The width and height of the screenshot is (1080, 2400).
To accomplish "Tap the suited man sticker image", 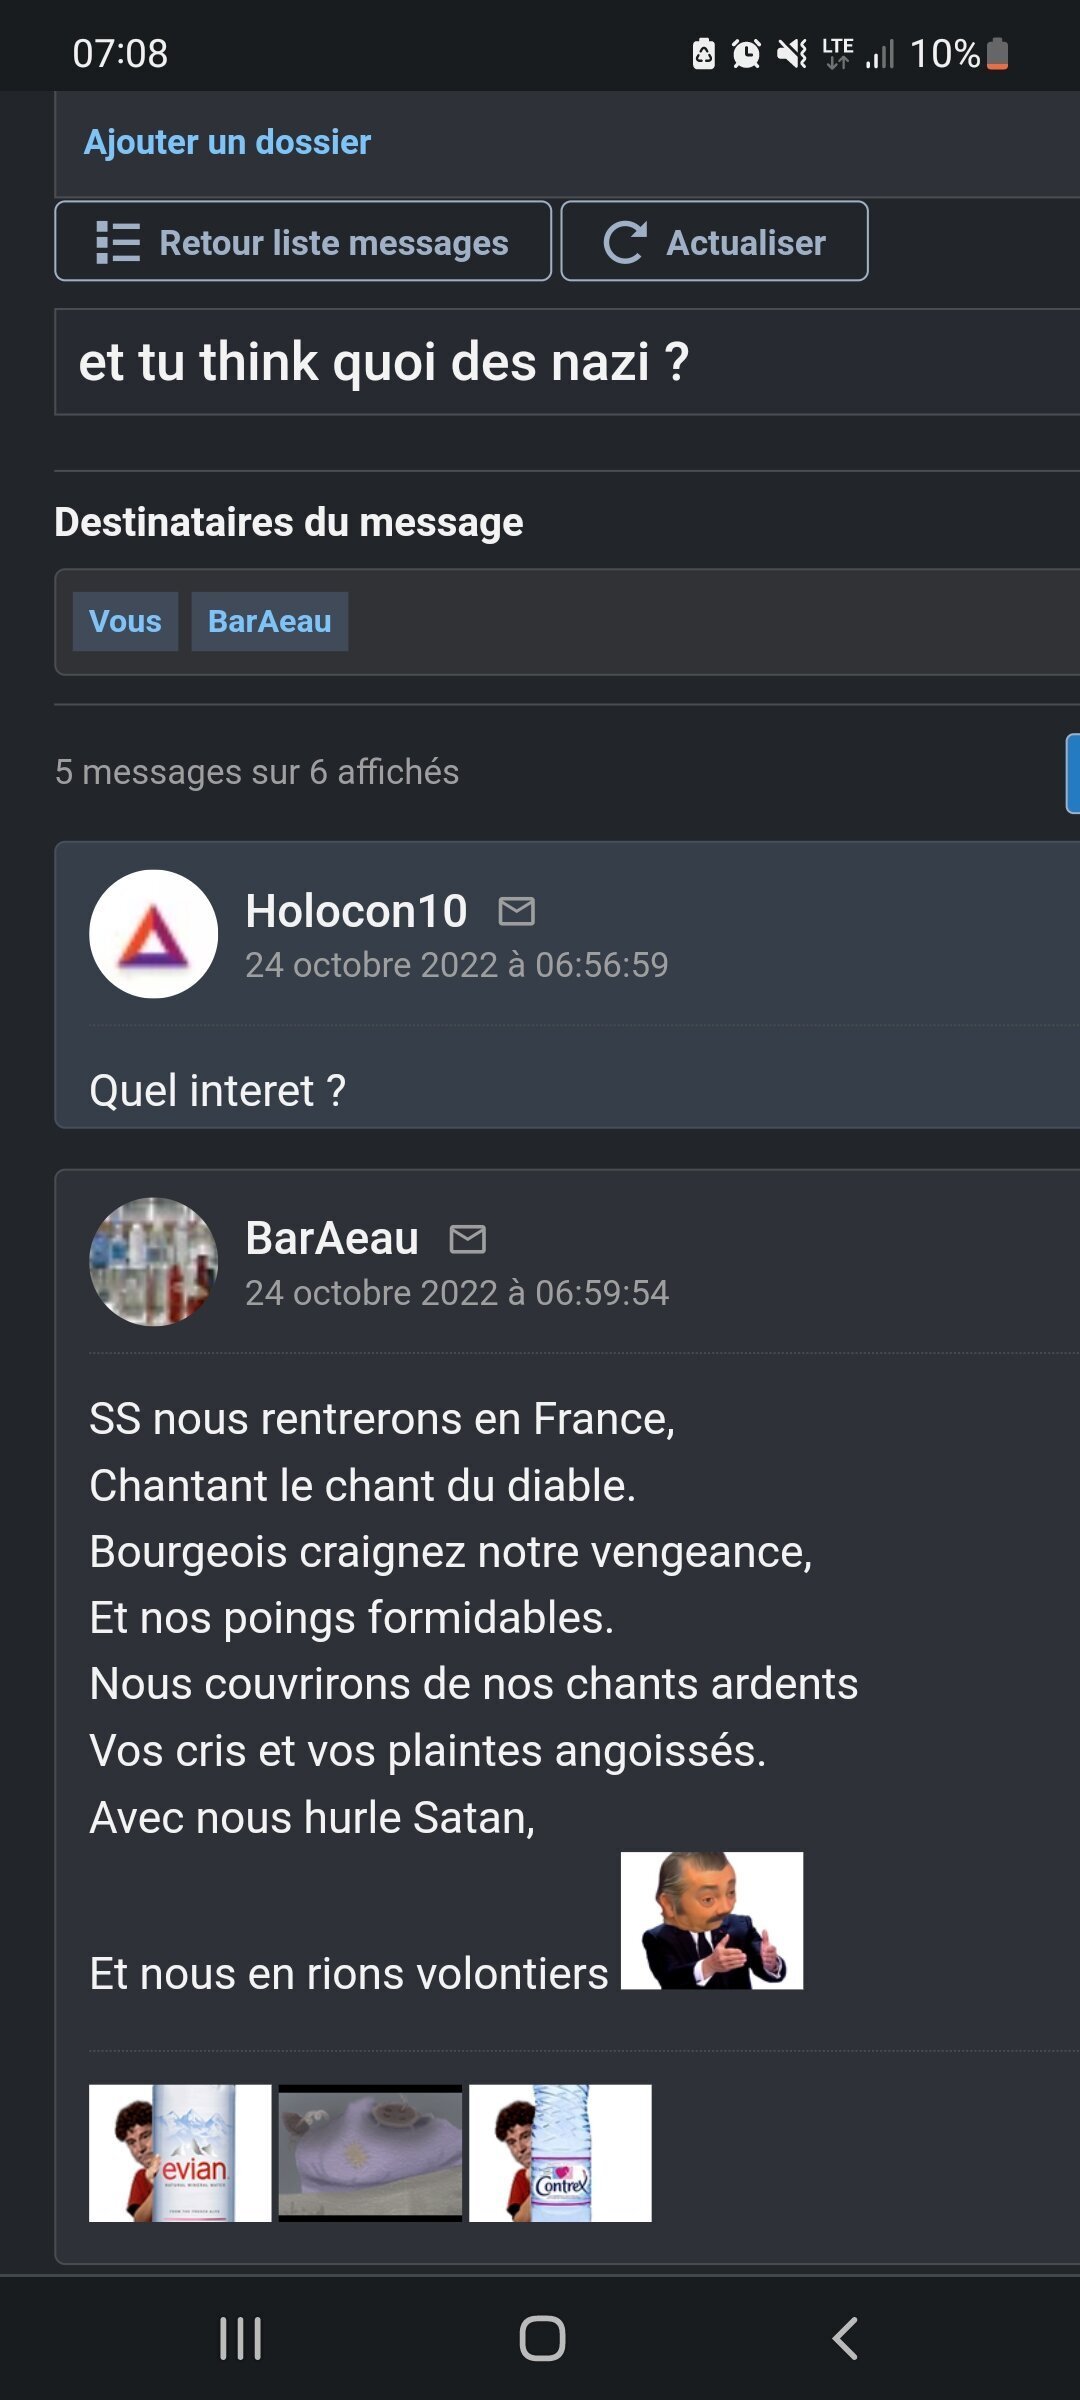I will pyautogui.click(x=711, y=1920).
